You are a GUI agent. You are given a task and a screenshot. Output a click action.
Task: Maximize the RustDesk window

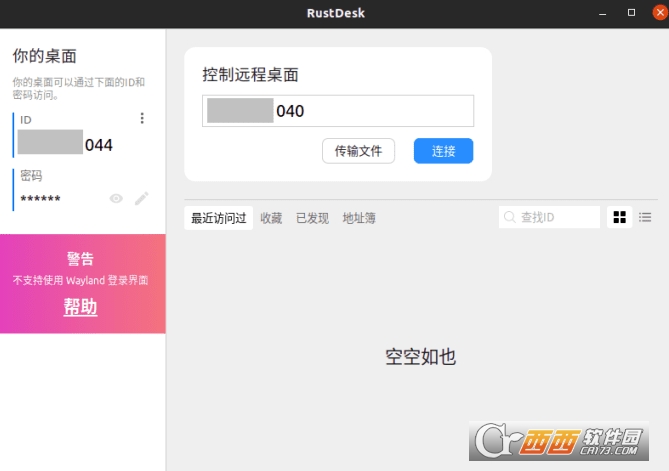point(631,13)
